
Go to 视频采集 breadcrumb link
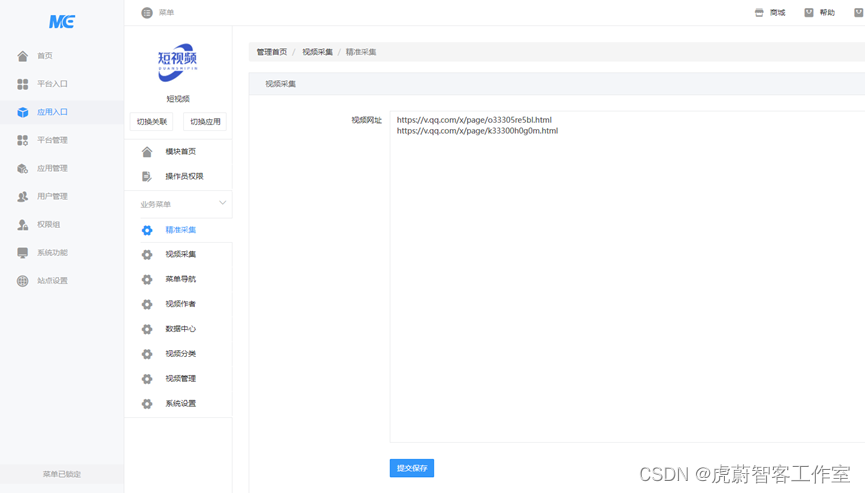pyautogui.click(x=317, y=52)
